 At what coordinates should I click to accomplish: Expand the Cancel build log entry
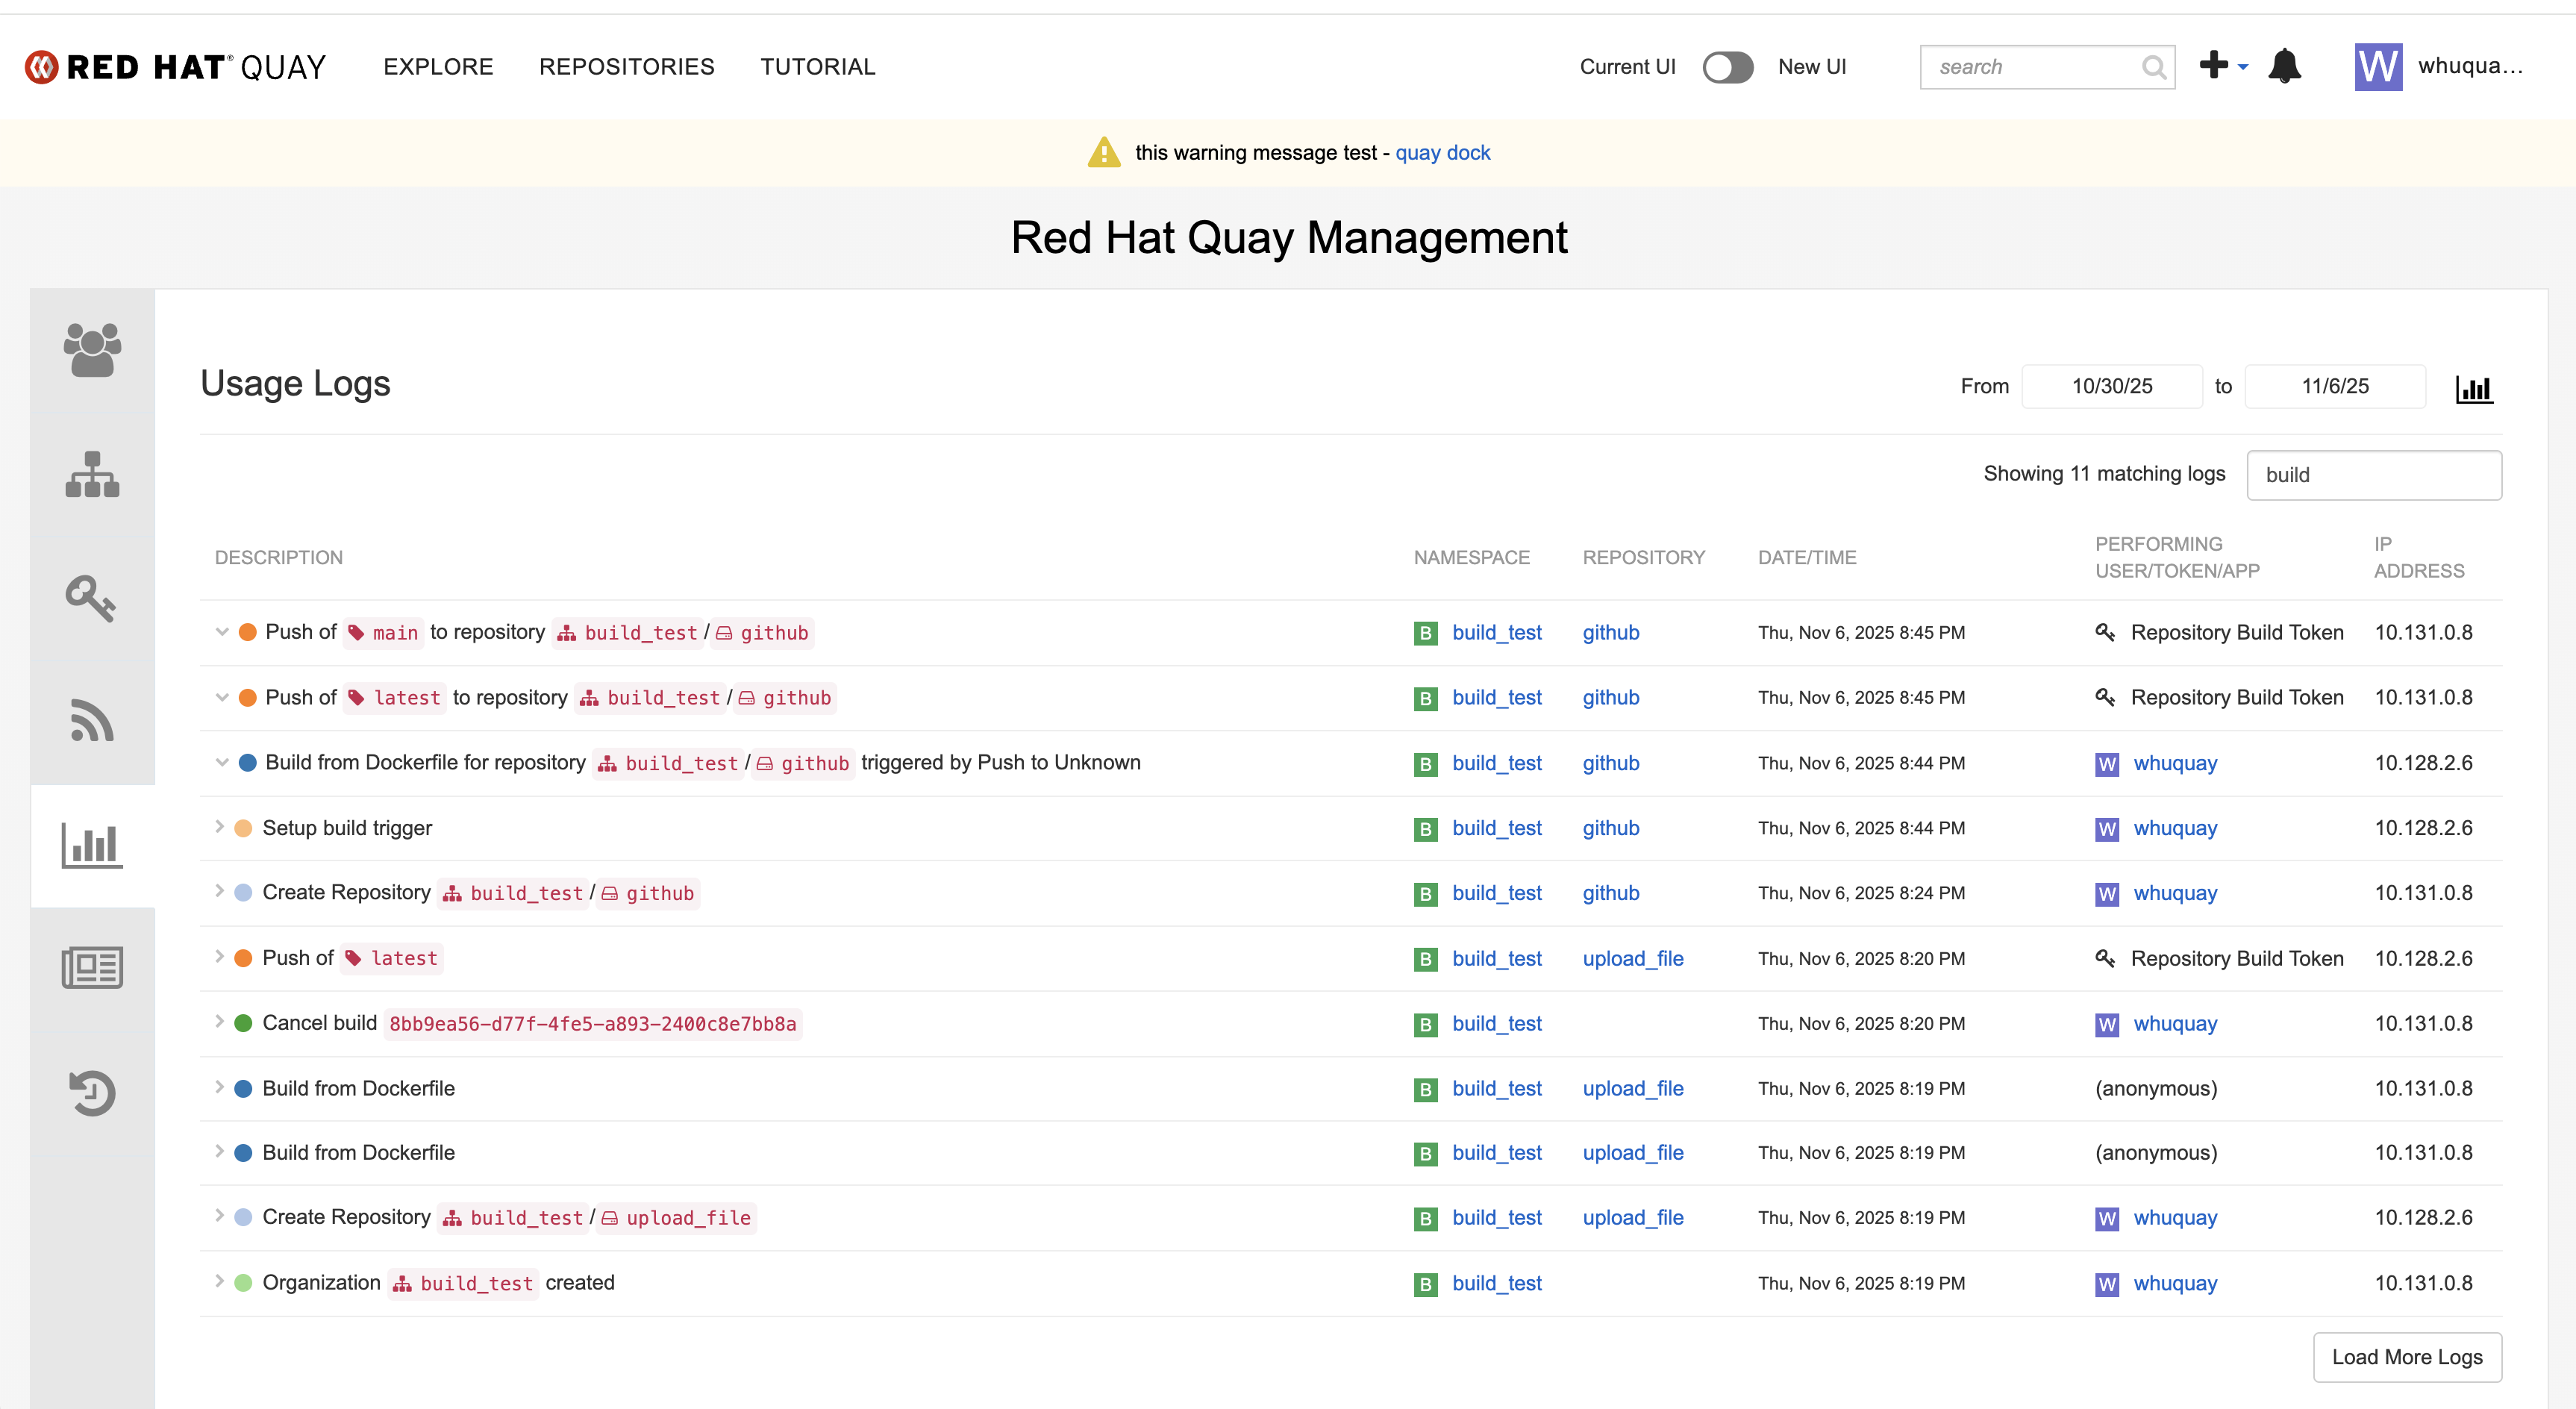point(219,1022)
